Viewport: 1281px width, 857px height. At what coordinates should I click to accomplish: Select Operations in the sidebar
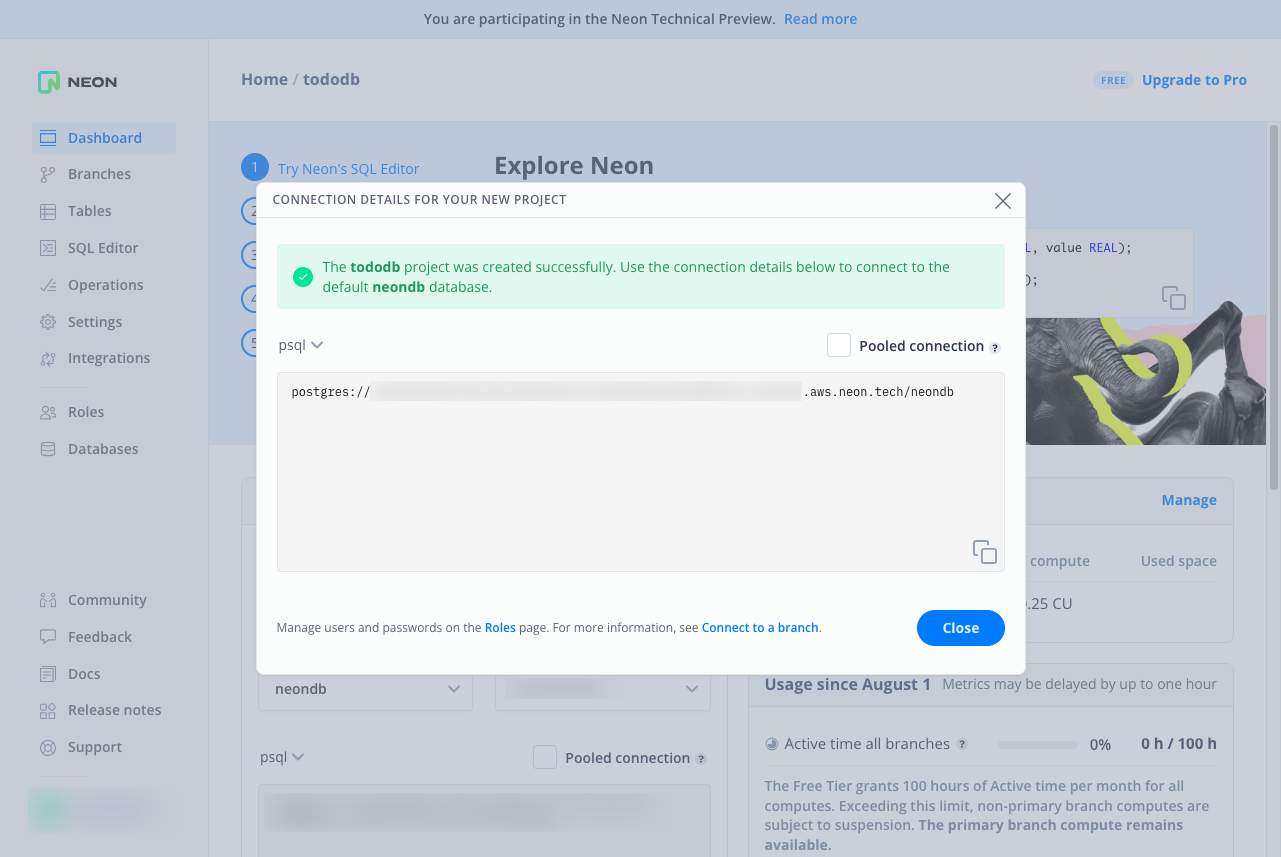tap(105, 285)
